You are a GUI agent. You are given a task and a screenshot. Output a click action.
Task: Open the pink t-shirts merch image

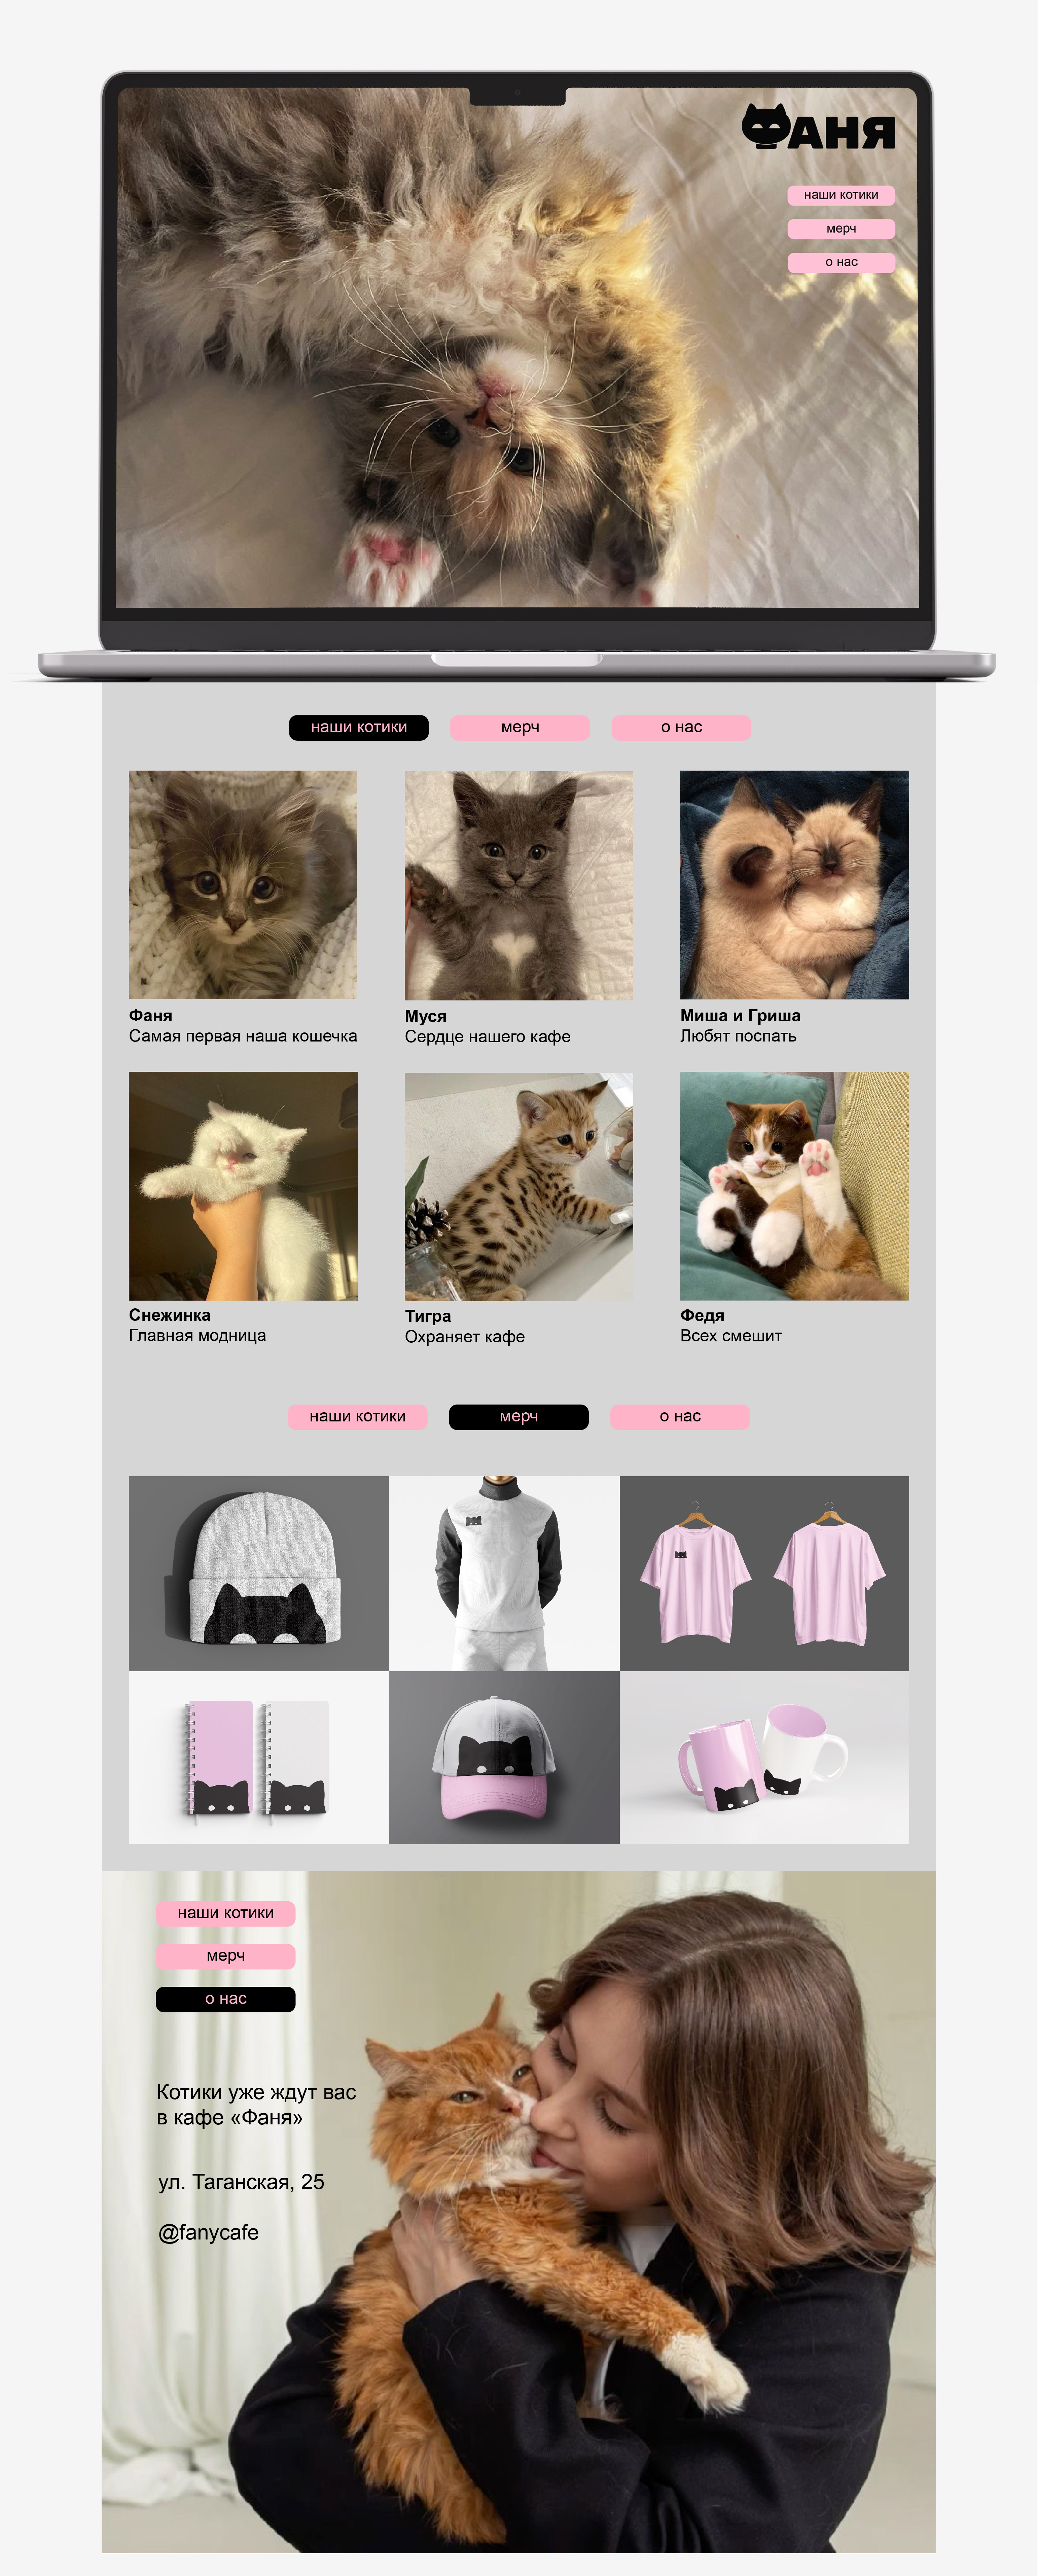coord(764,1573)
